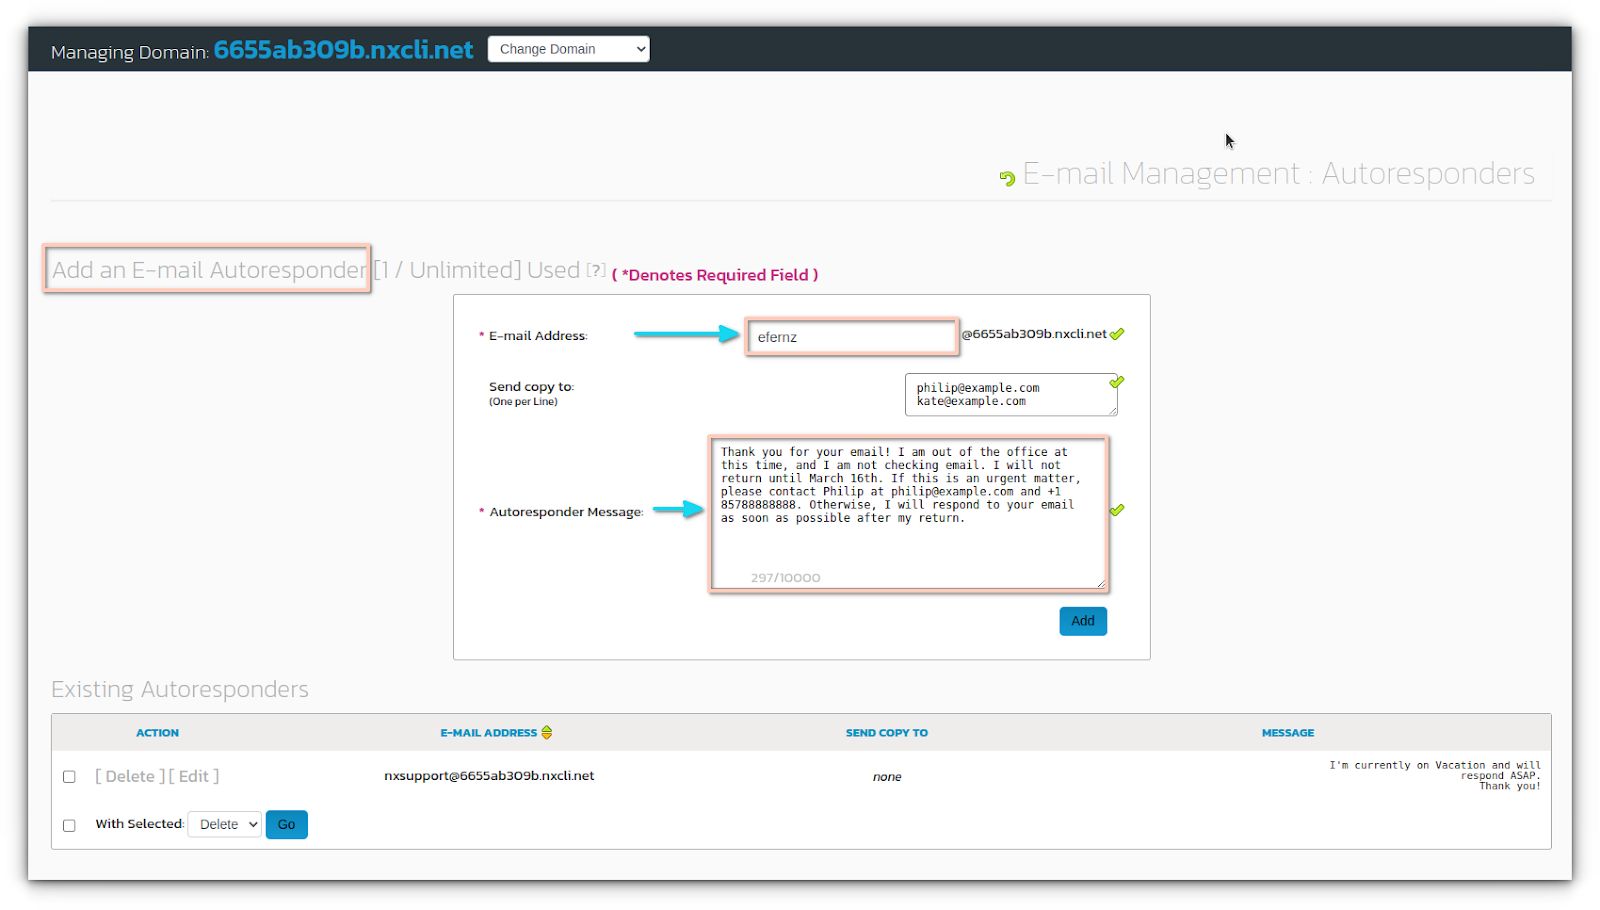Open the Change Domain dropdown
This screenshot has width=1600, height=910.
(568, 49)
